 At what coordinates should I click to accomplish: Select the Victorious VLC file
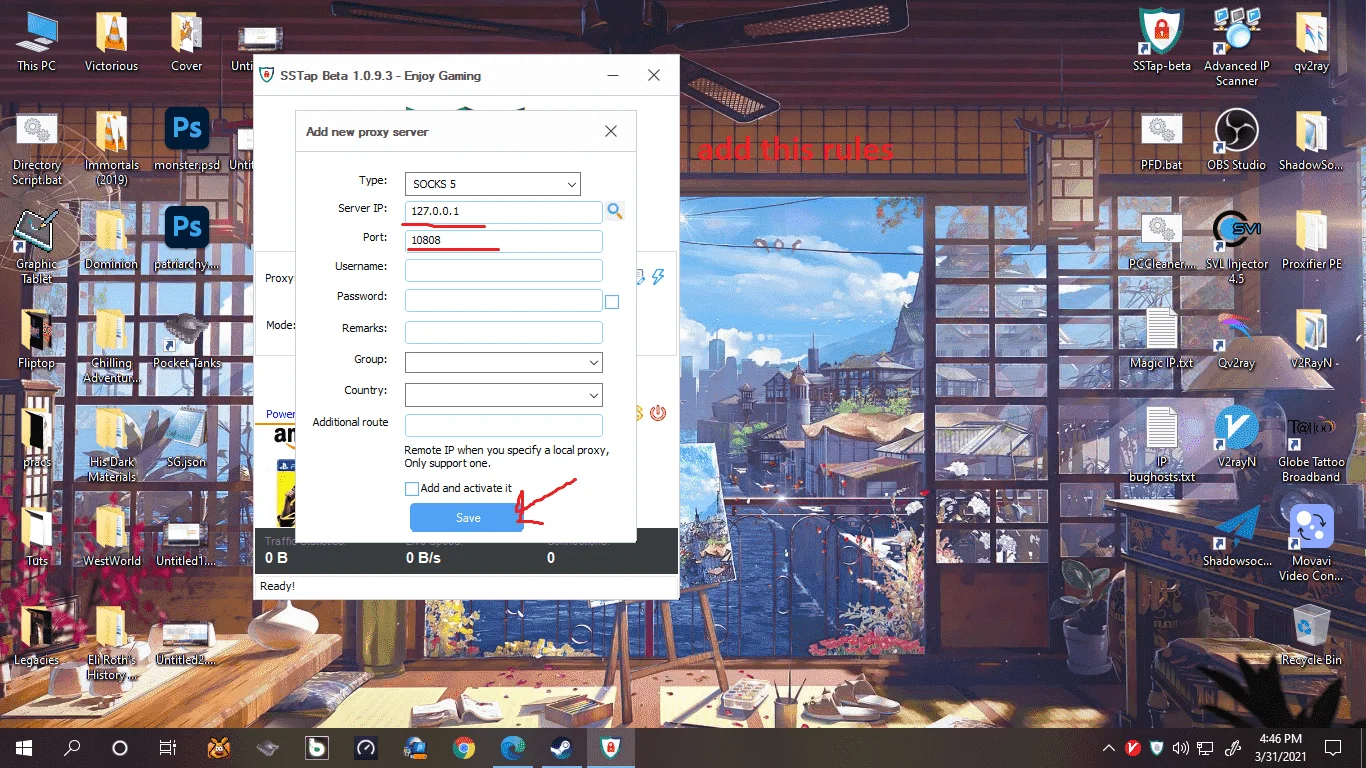(111, 41)
